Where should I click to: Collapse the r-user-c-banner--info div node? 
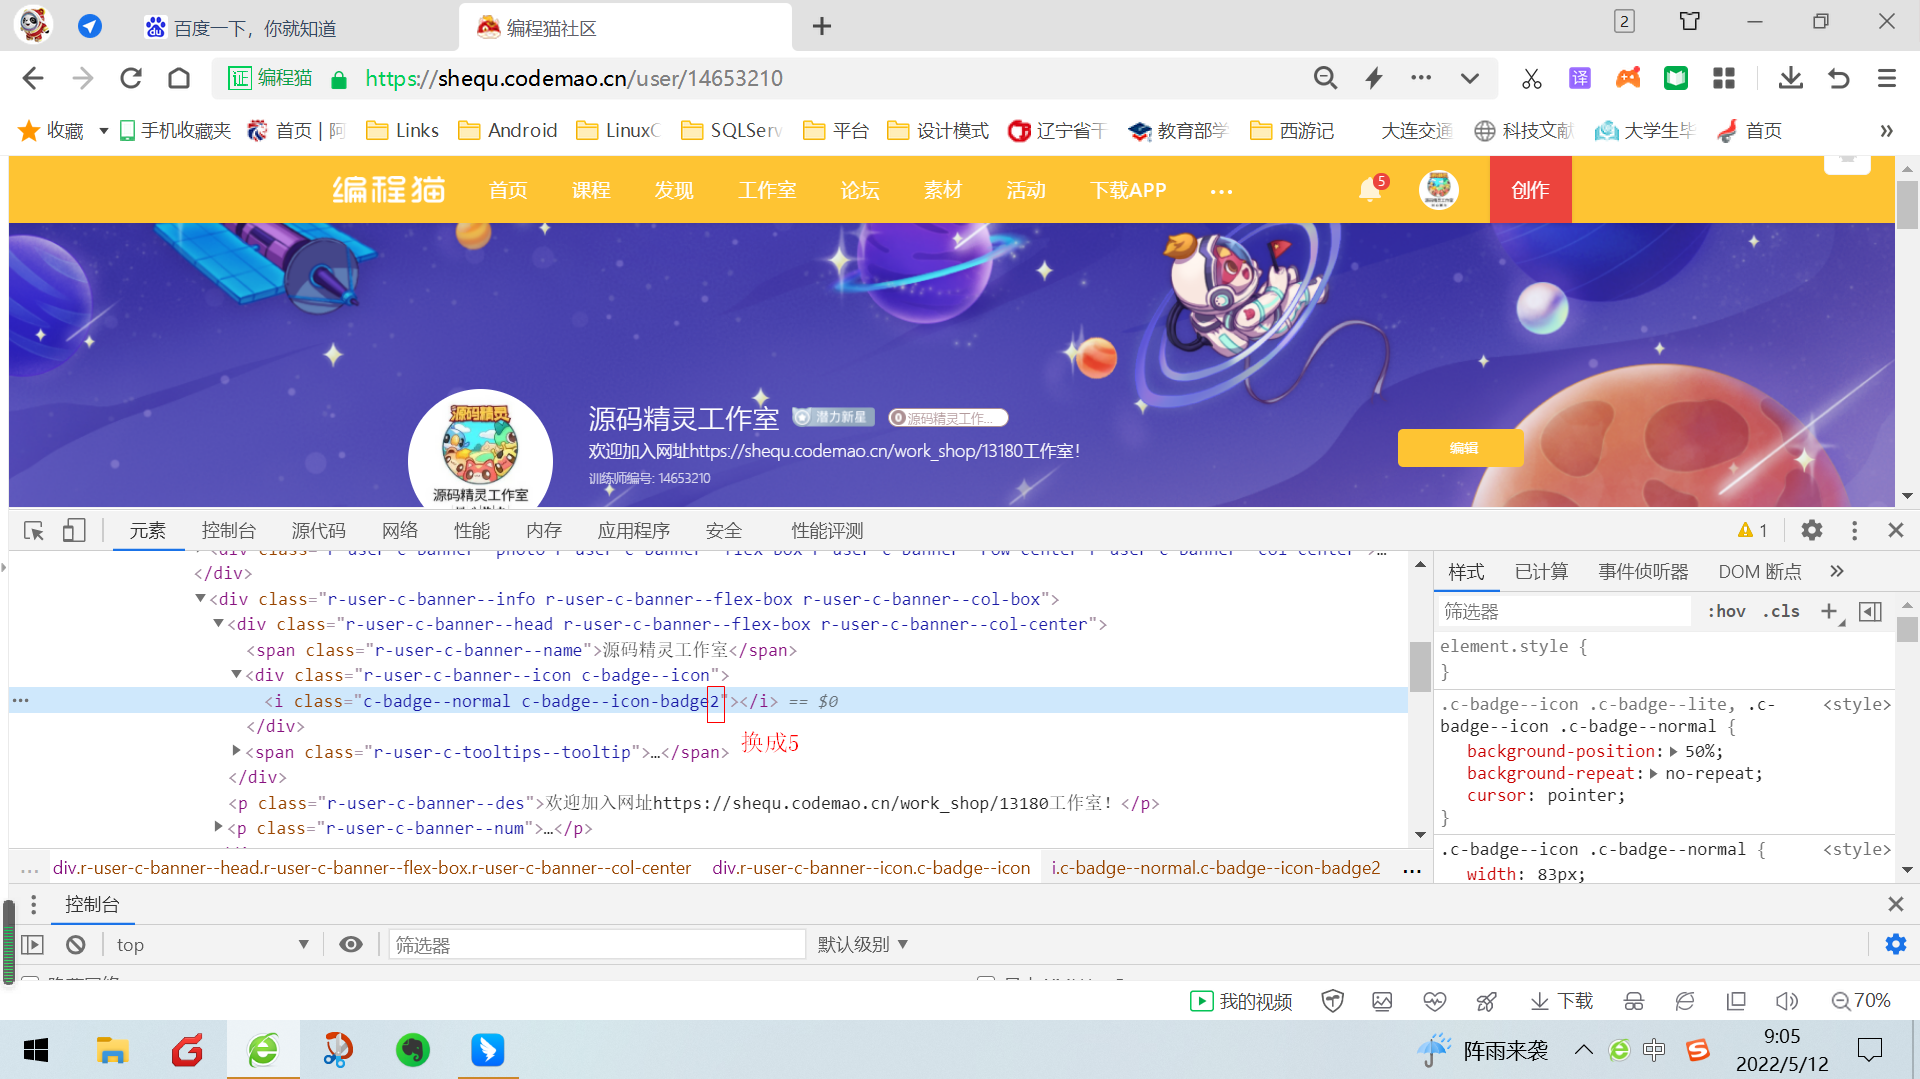[x=201, y=598]
